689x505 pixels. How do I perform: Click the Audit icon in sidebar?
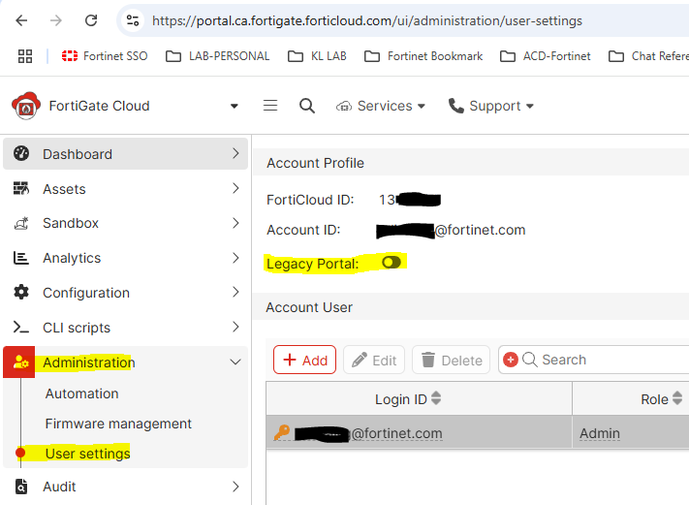[x=21, y=487]
